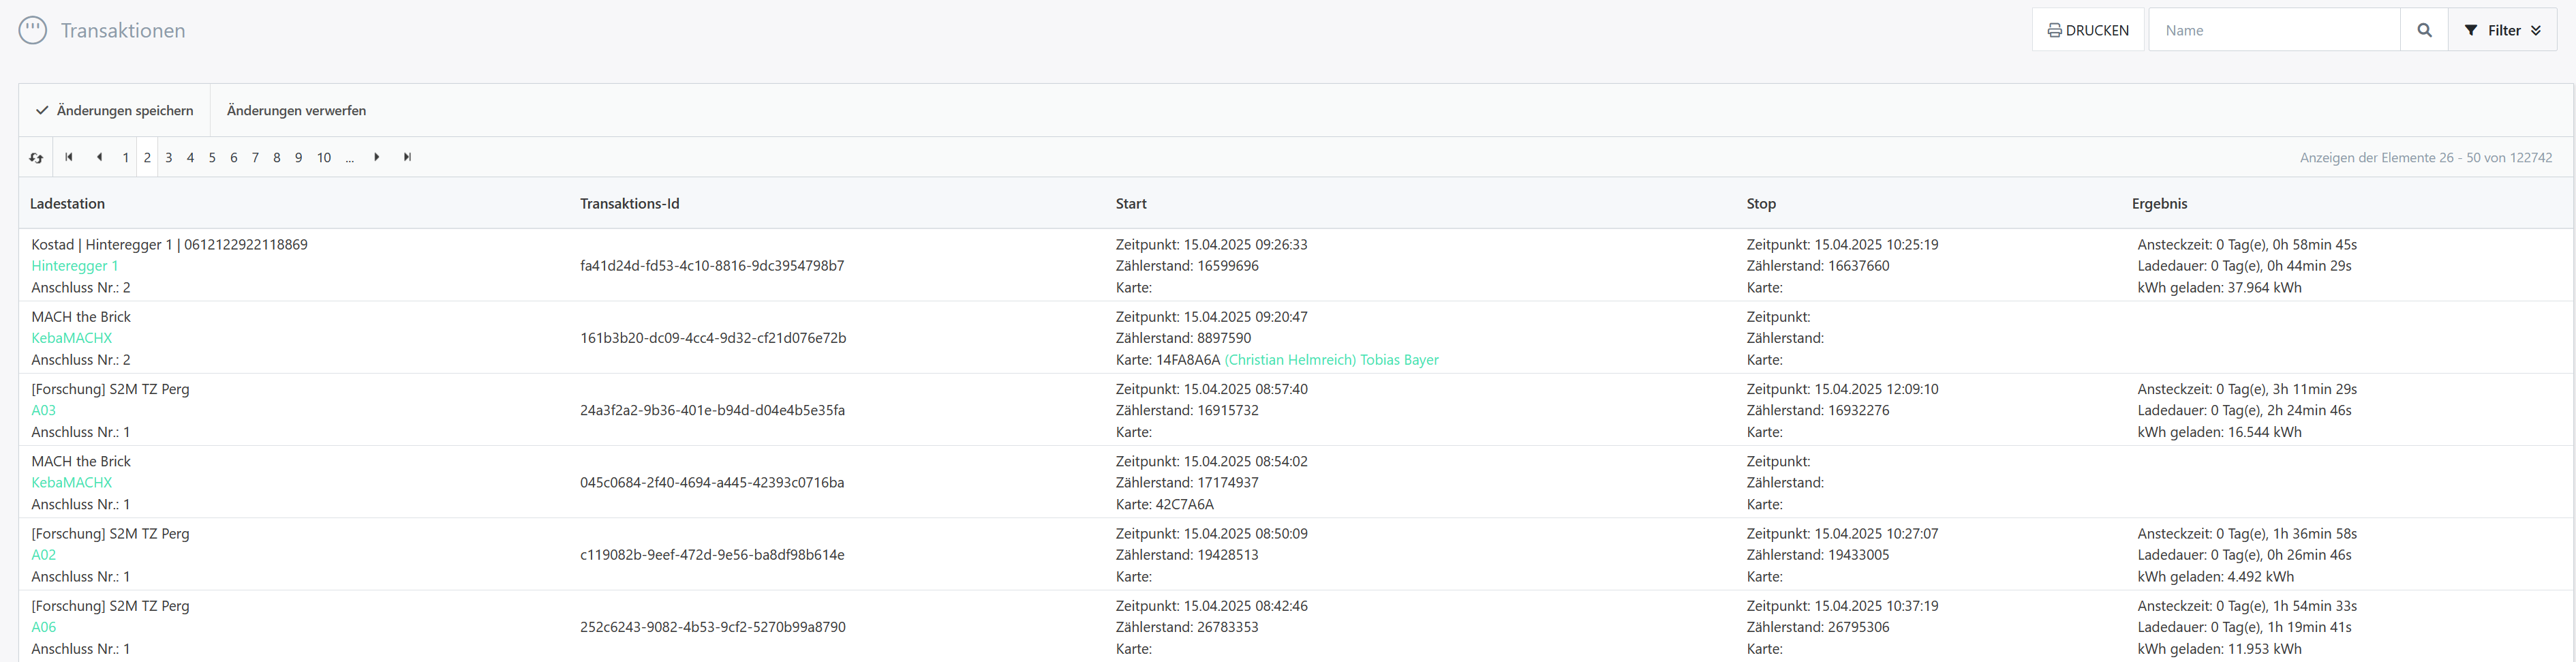2576x662 pixels.
Task: Select transaction id 161b3b20-dc09-4cc4-9d32-cf21d076e72b
Action: pos(713,338)
